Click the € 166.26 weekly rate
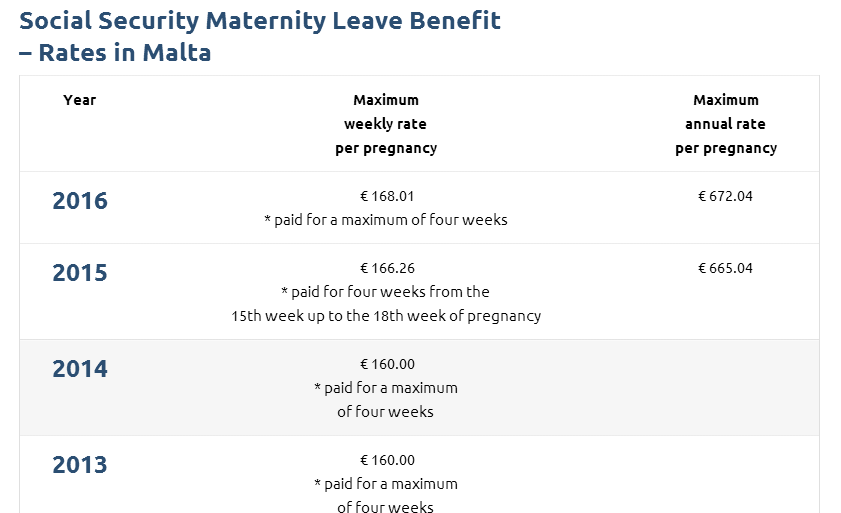This screenshot has width=841, height=513. (386, 268)
